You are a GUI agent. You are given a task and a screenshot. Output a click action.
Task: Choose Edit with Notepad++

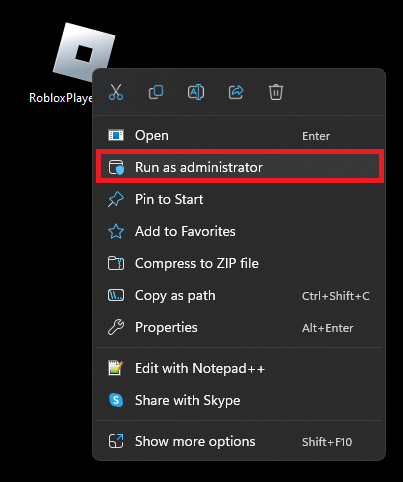(239, 368)
